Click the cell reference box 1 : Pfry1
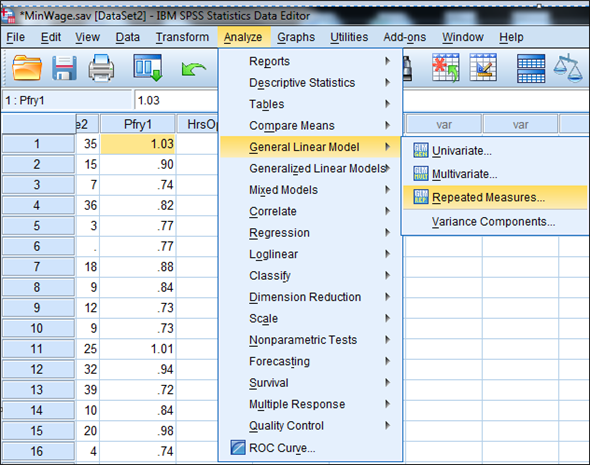This screenshot has height=465, width=590. point(67,100)
